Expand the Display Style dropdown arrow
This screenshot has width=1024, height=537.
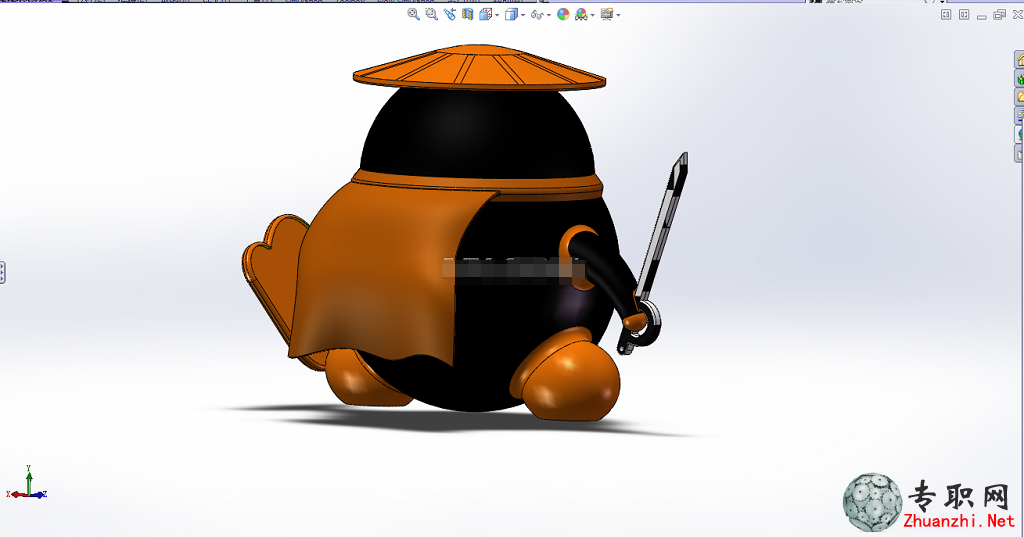point(522,15)
